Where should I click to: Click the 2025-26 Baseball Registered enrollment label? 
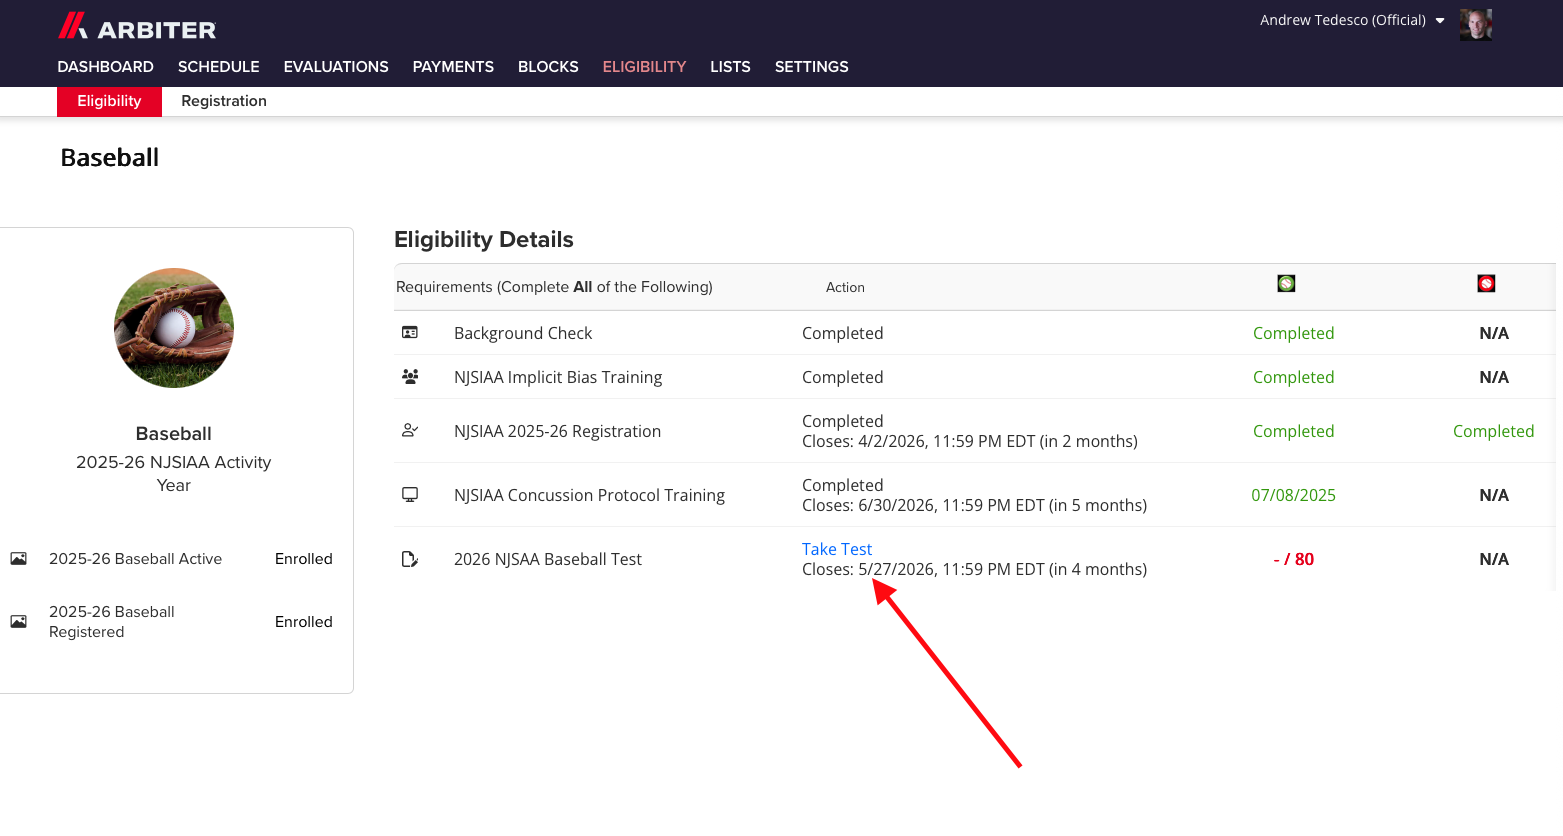click(x=112, y=622)
